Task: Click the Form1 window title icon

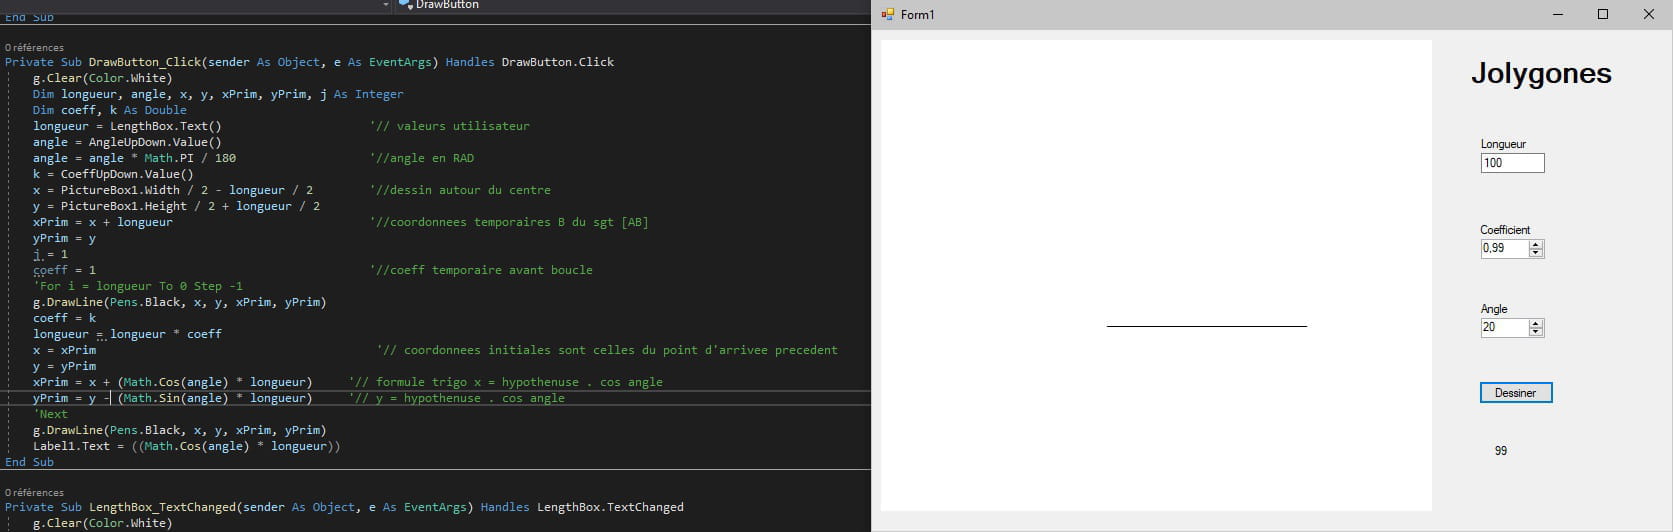Action: click(887, 14)
